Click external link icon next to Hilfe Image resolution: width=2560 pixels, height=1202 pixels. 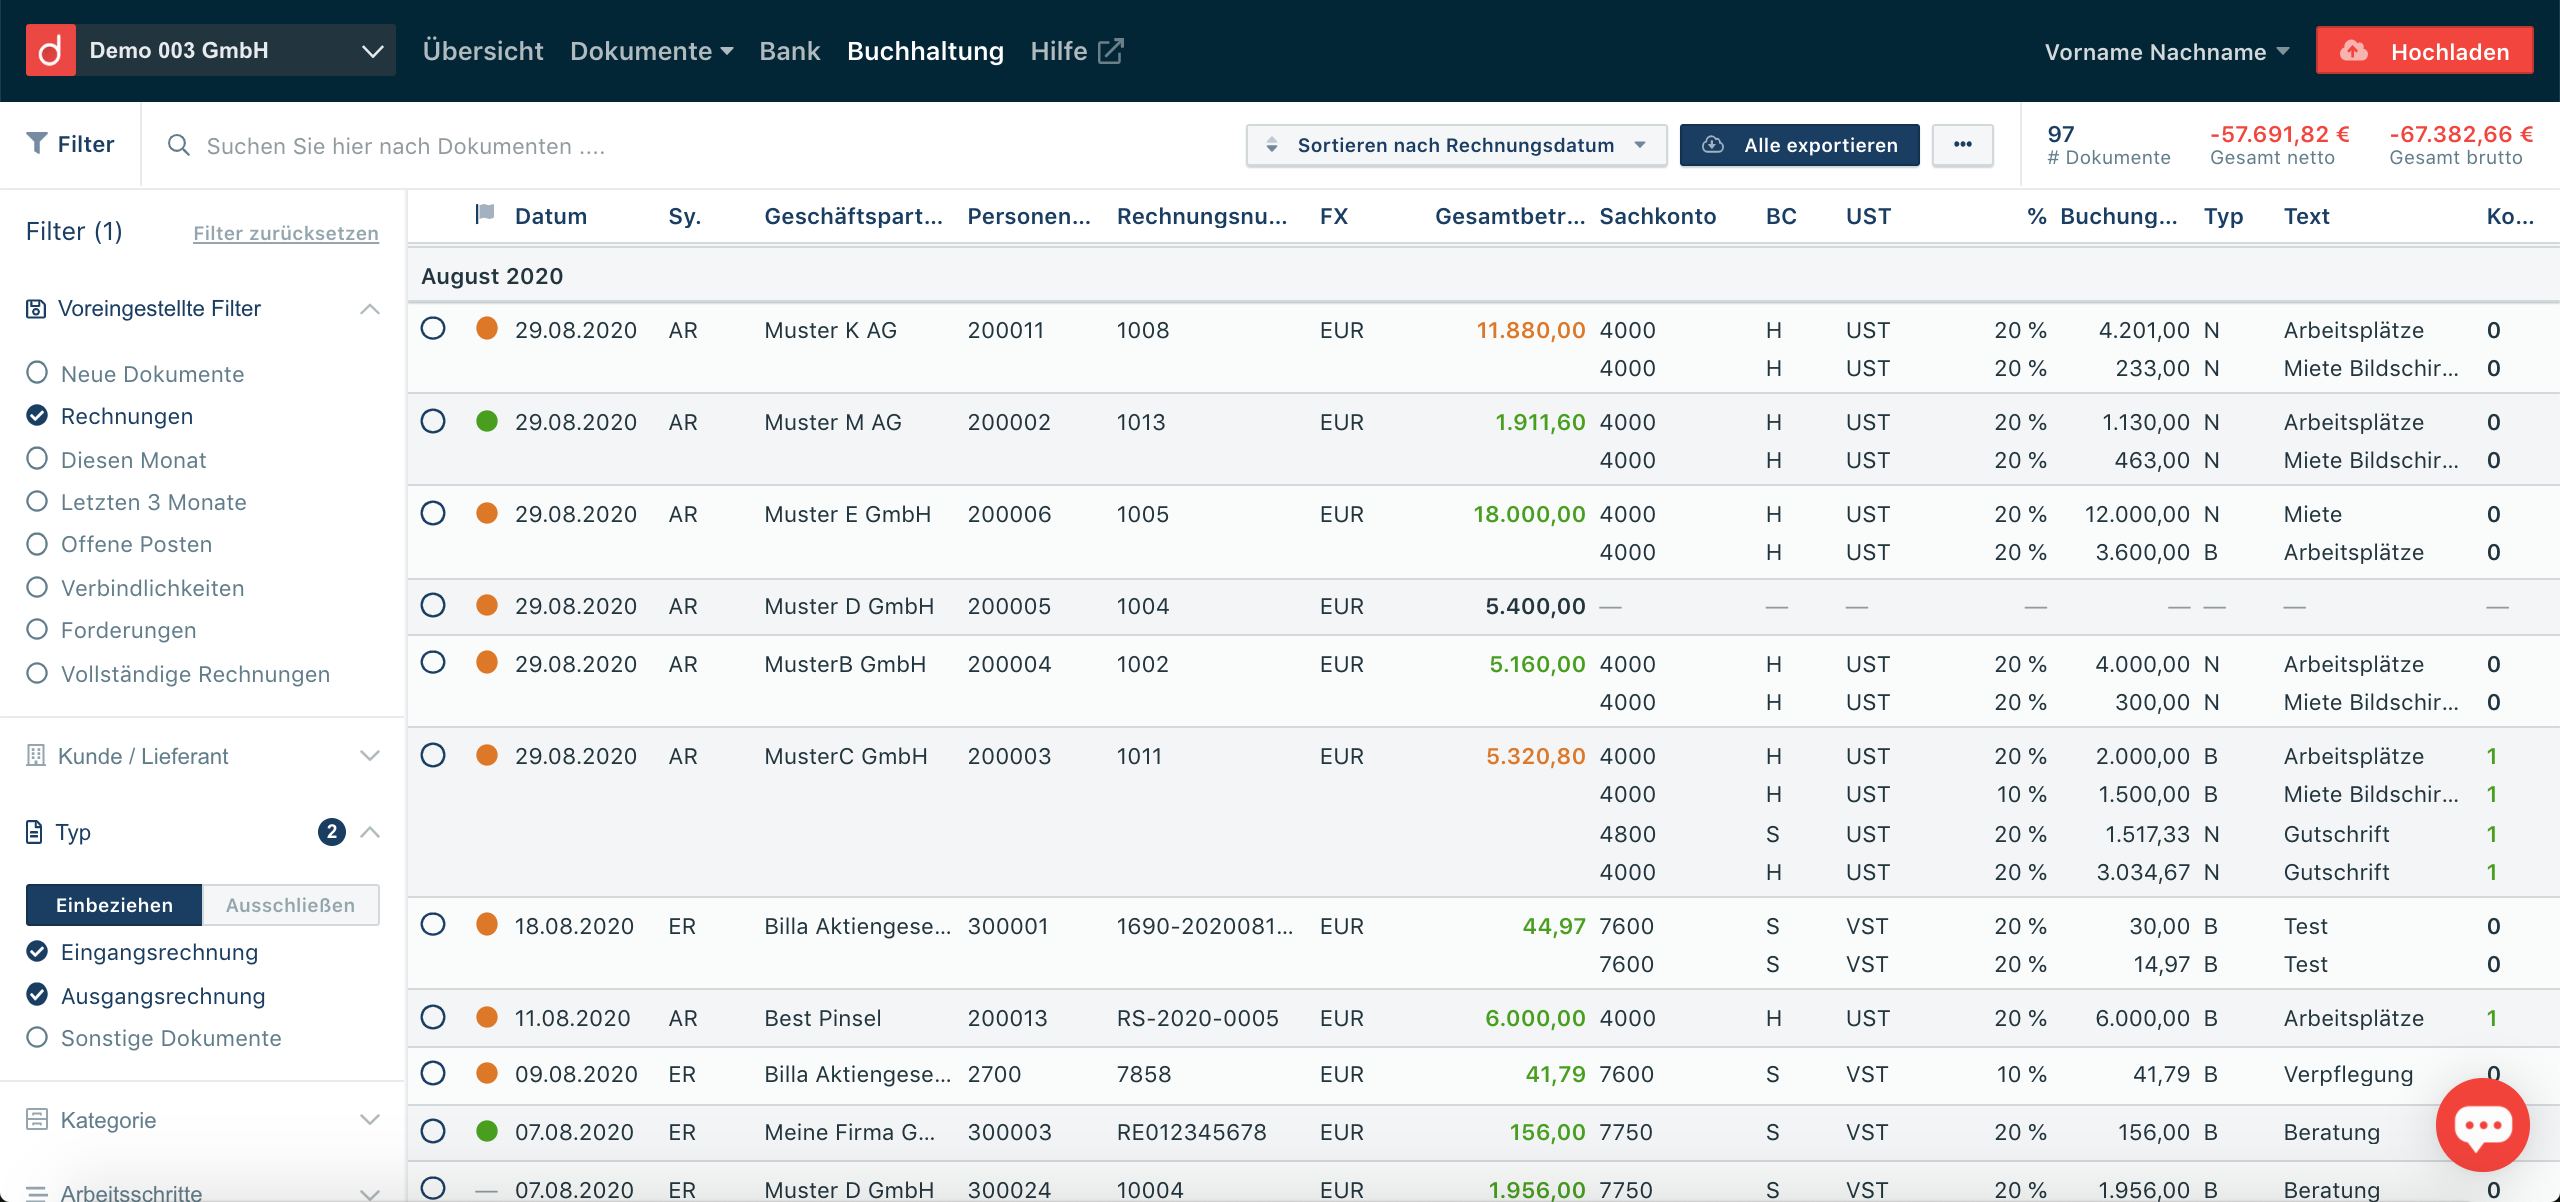coord(1111,51)
